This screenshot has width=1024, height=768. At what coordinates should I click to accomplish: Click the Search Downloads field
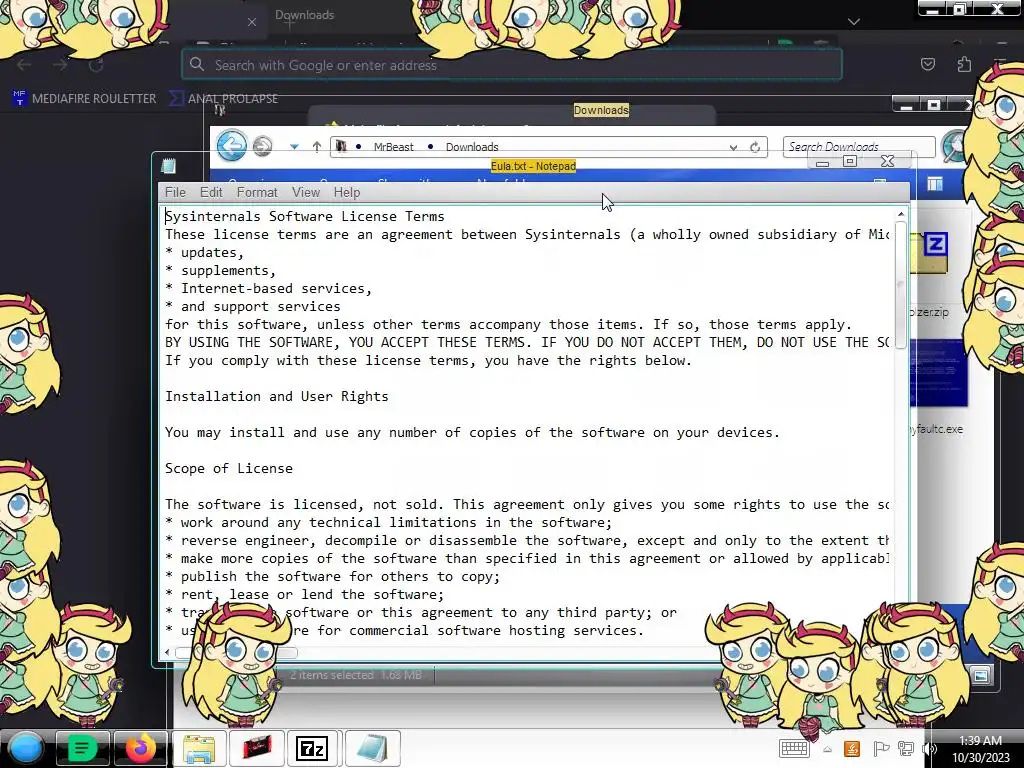coord(859,147)
